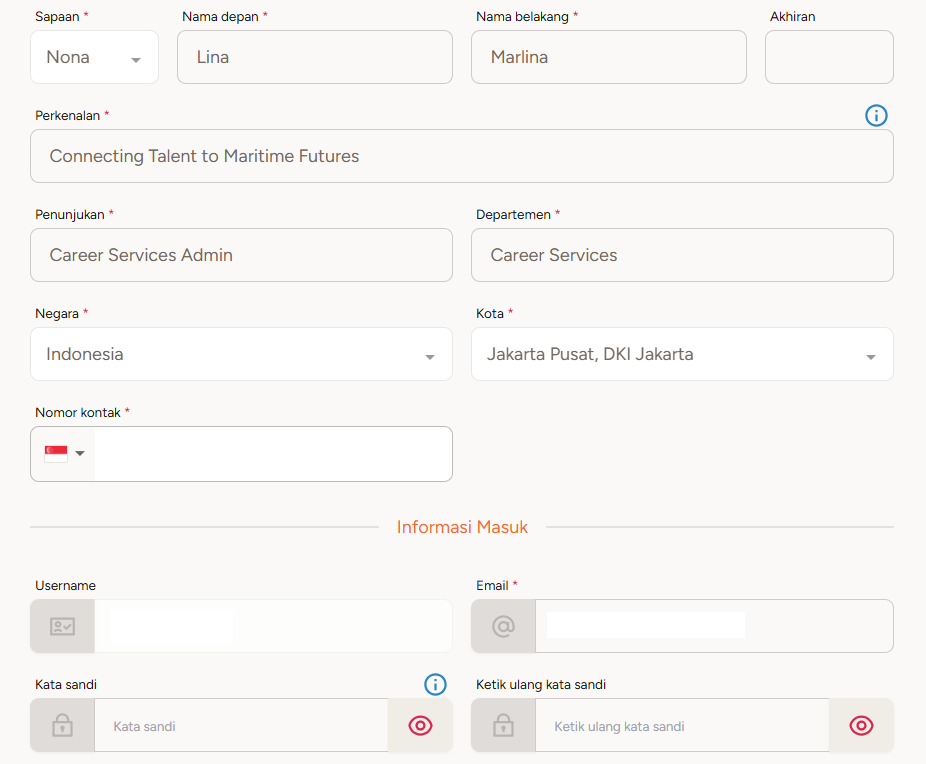This screenshot has width=926, height=764.
Task: Click the Kata sandi password input
Action: point(240,726)
